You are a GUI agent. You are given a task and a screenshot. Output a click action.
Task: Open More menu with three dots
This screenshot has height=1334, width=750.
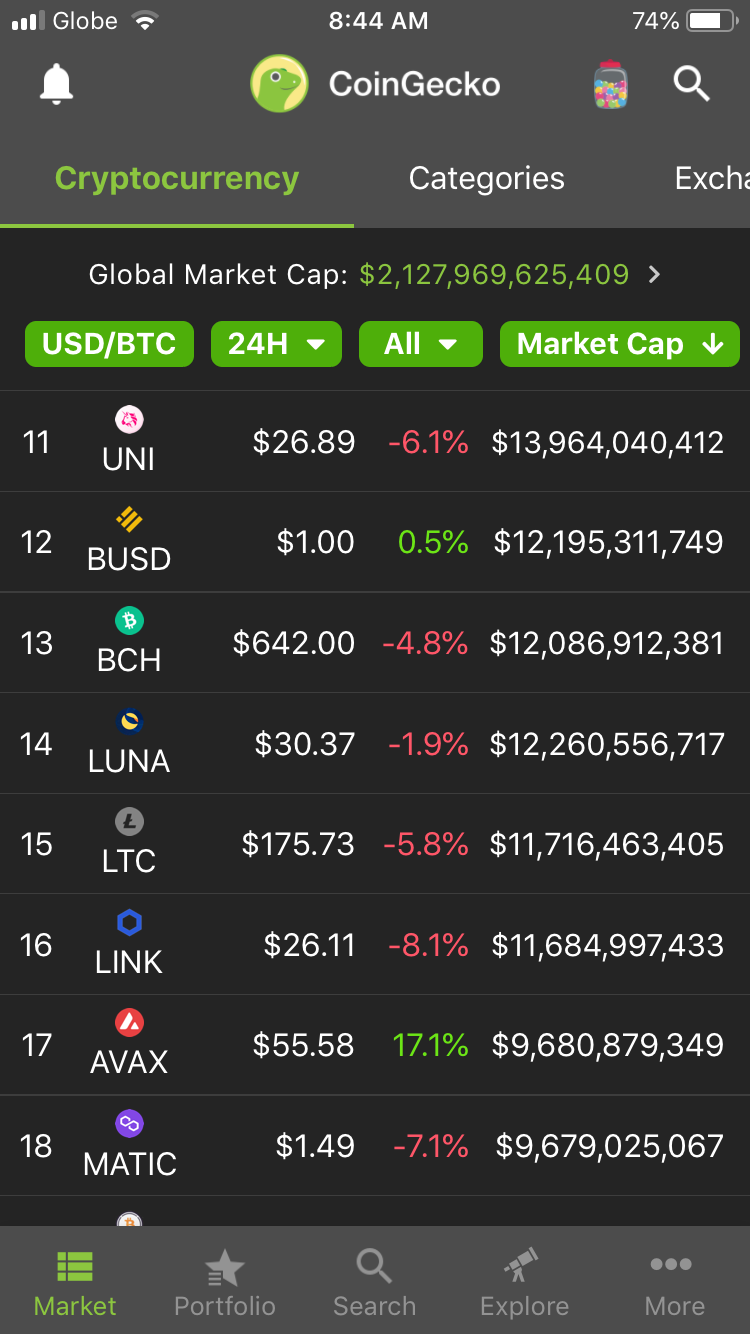(672, 1265)
